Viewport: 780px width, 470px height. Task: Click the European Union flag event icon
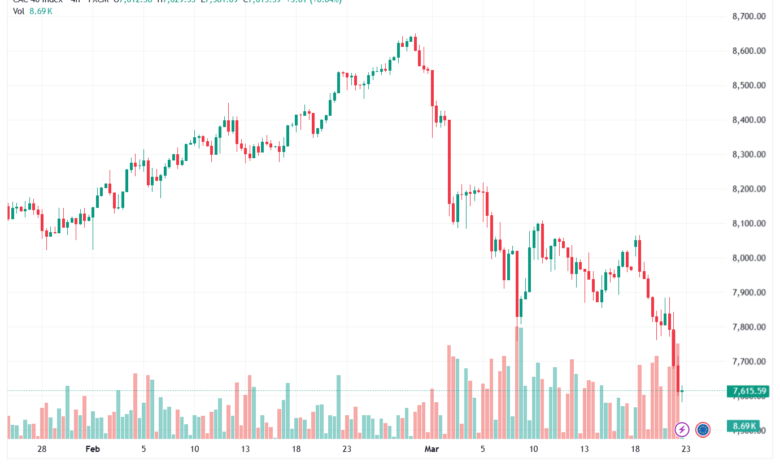(702, 429)
